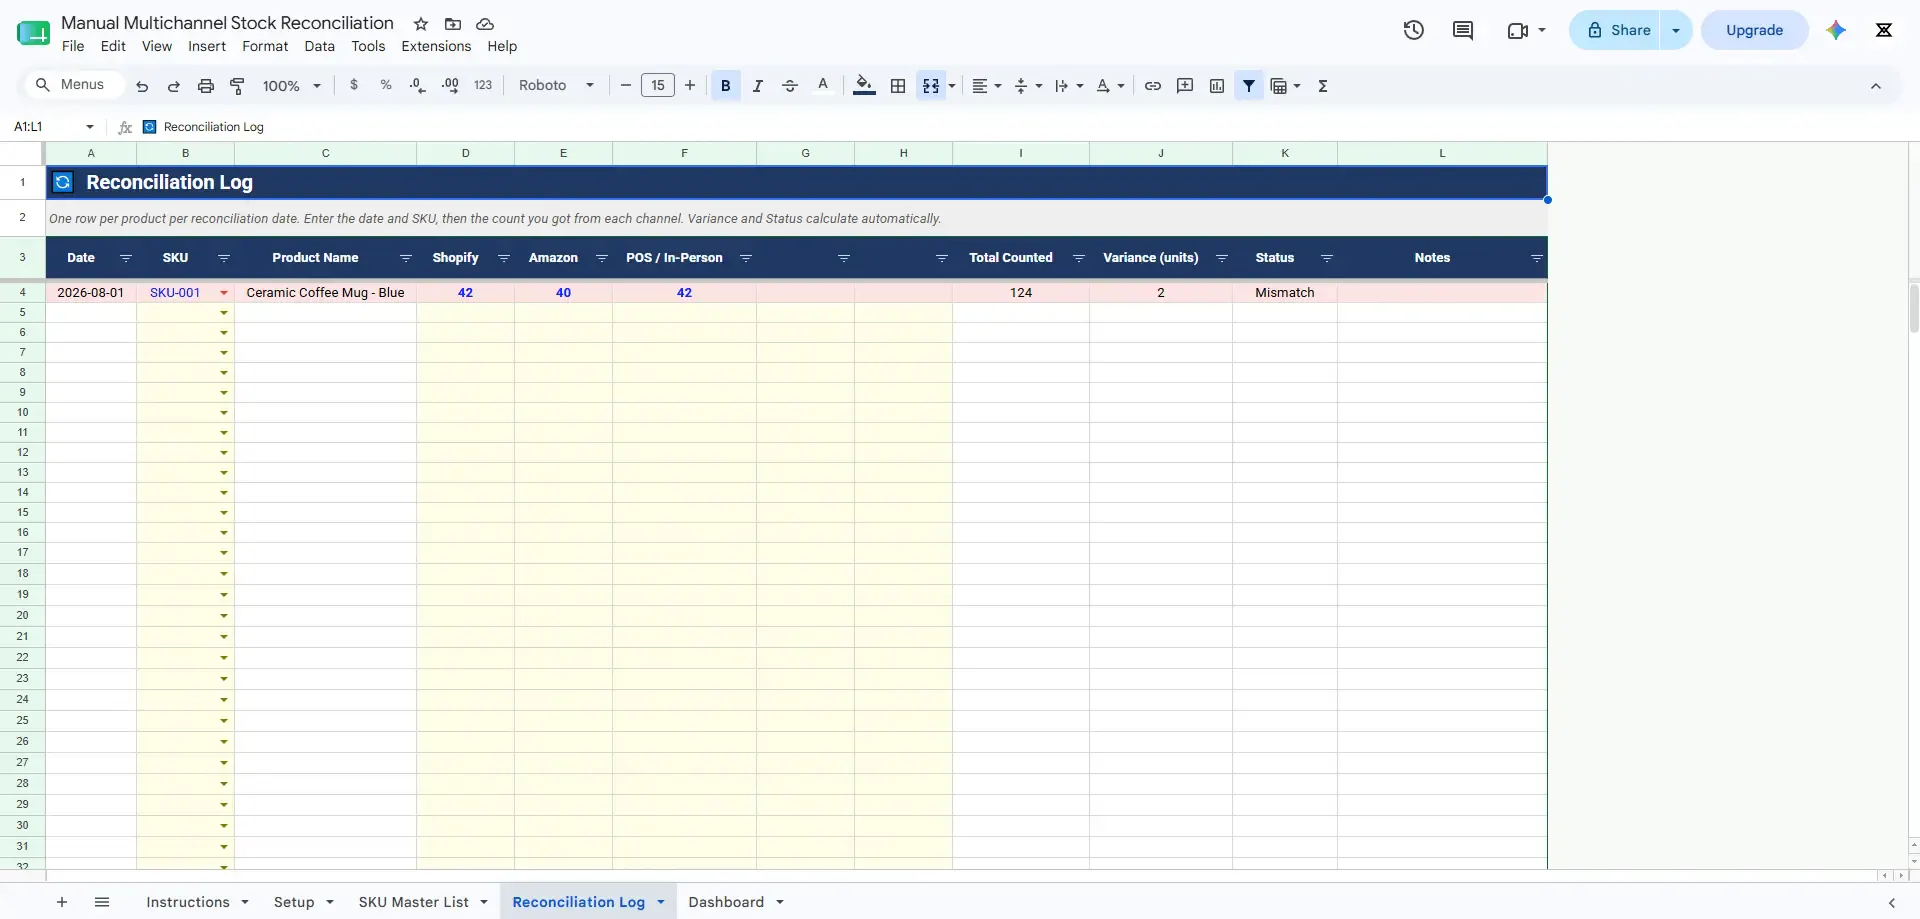The height and width of the screenshot is (919, 1920).
Task: Select the paint format tool
Action: tap(238, 86)
